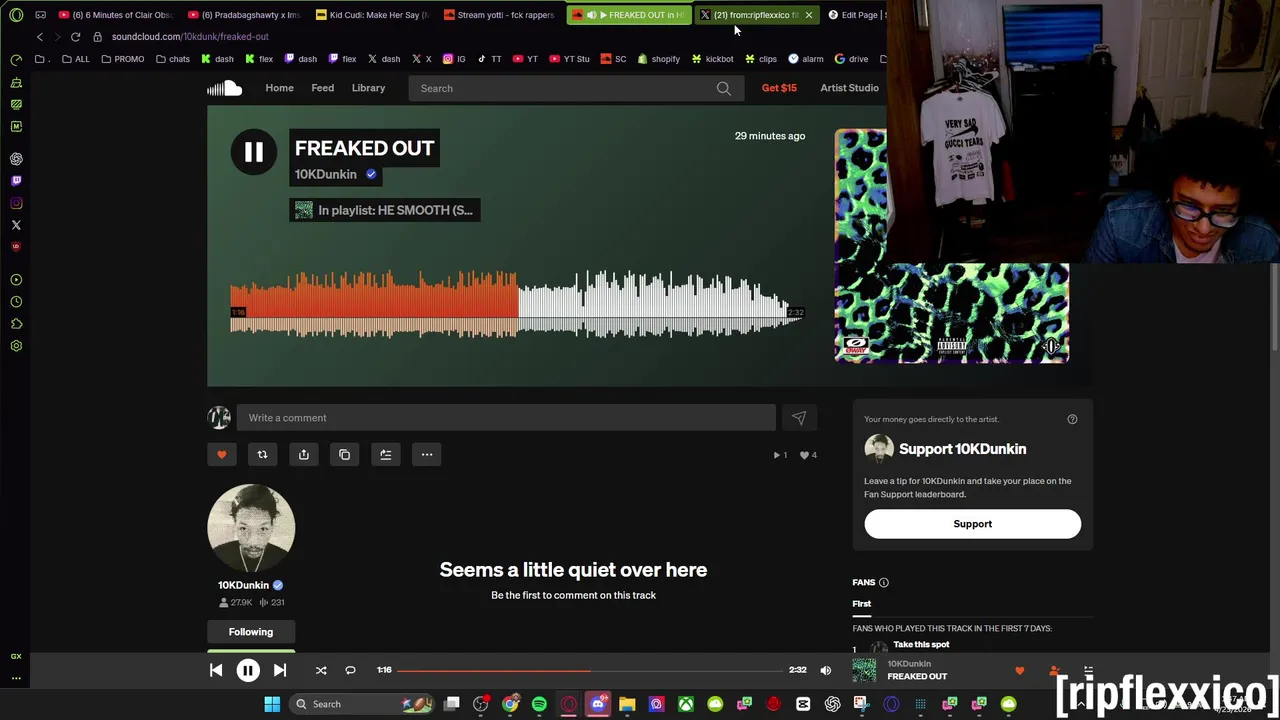The width and height of the screenshot is (1280, 720).
Task: Select the First fans tab
Action: pyautogui.click(x=861, y=604)
